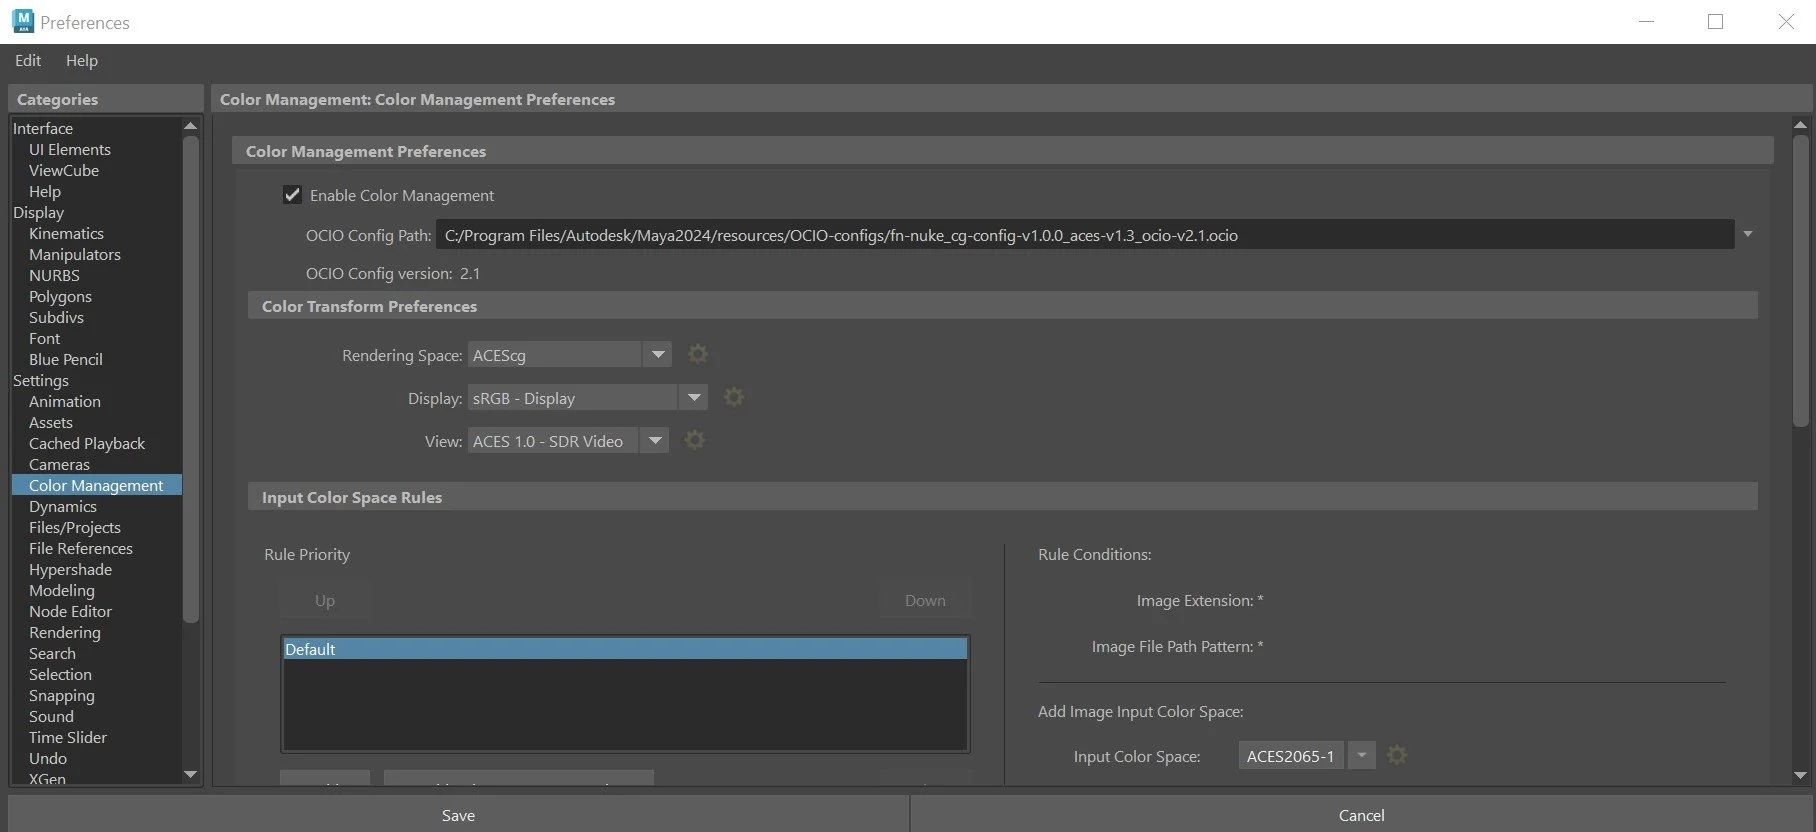Screen dimensions: 1816x832
Task: Toggle Enable Color Management checkbox
Action: (292, 195)
